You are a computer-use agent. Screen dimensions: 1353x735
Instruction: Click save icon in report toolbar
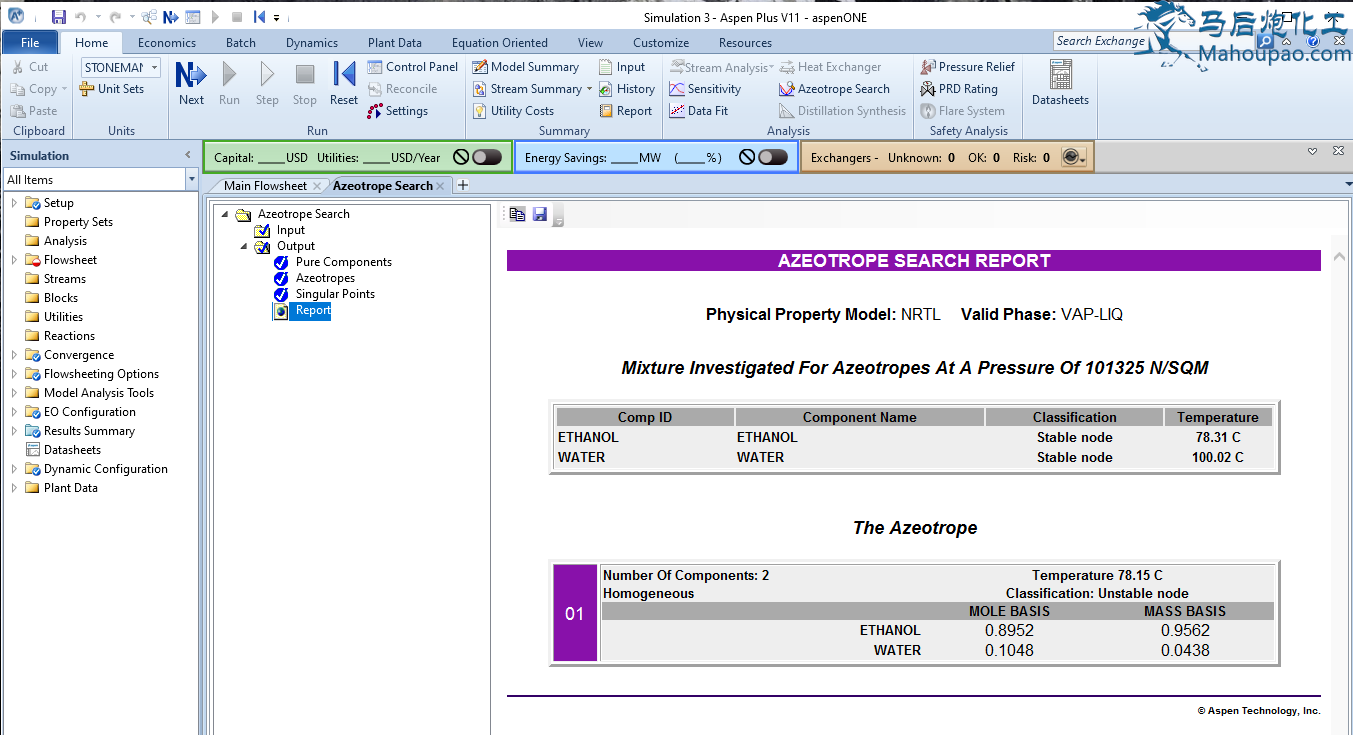tap(540, 214)
